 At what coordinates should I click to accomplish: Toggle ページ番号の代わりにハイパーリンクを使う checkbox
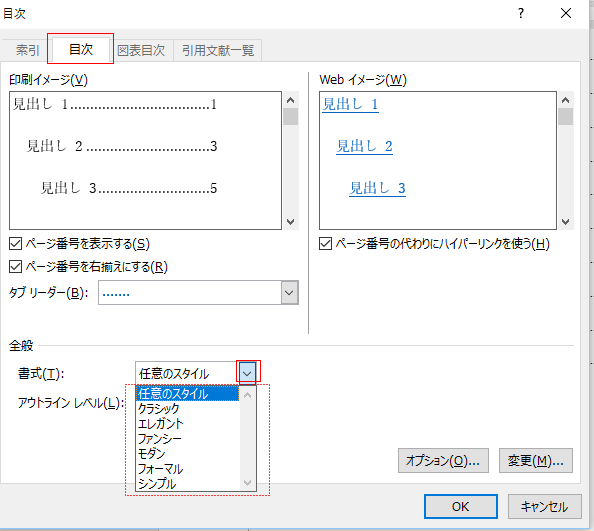[325, 244]
